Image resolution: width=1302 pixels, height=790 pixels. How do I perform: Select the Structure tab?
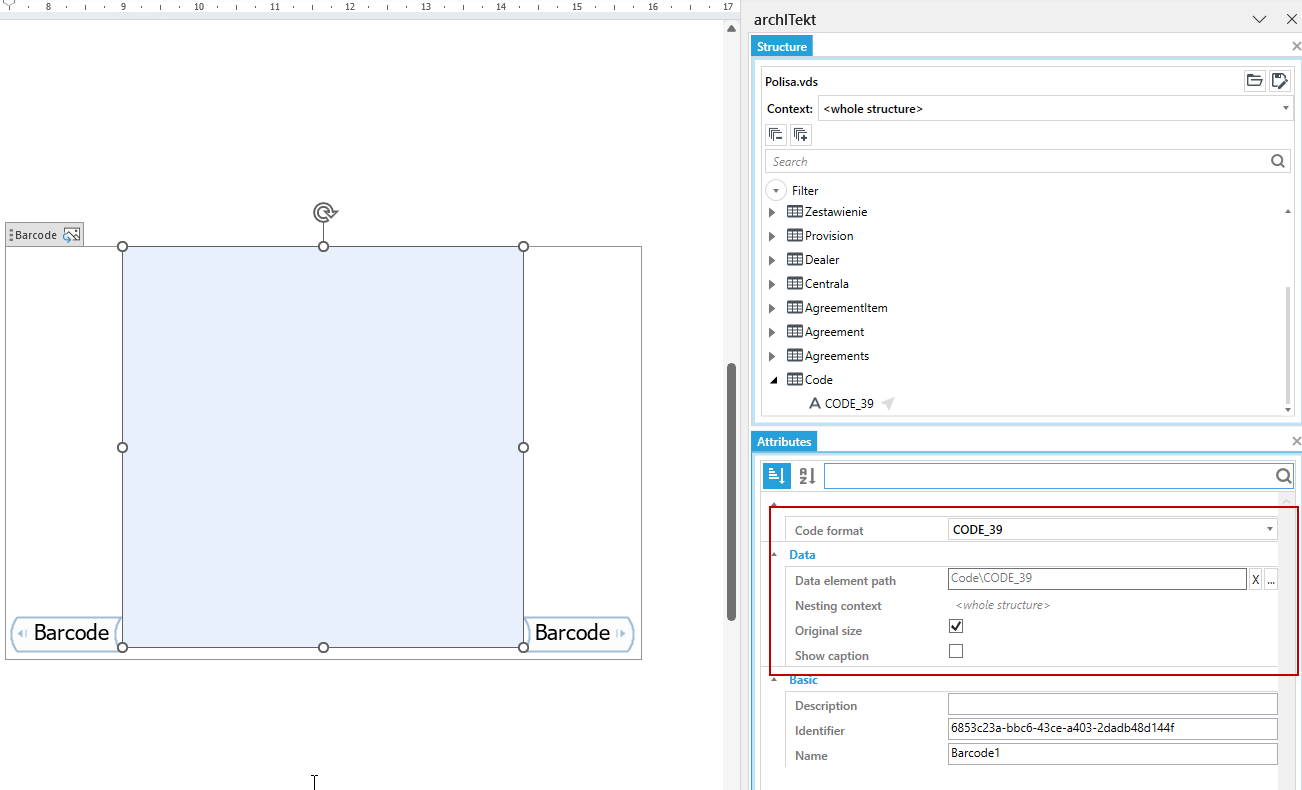click(x=781, y=46)
